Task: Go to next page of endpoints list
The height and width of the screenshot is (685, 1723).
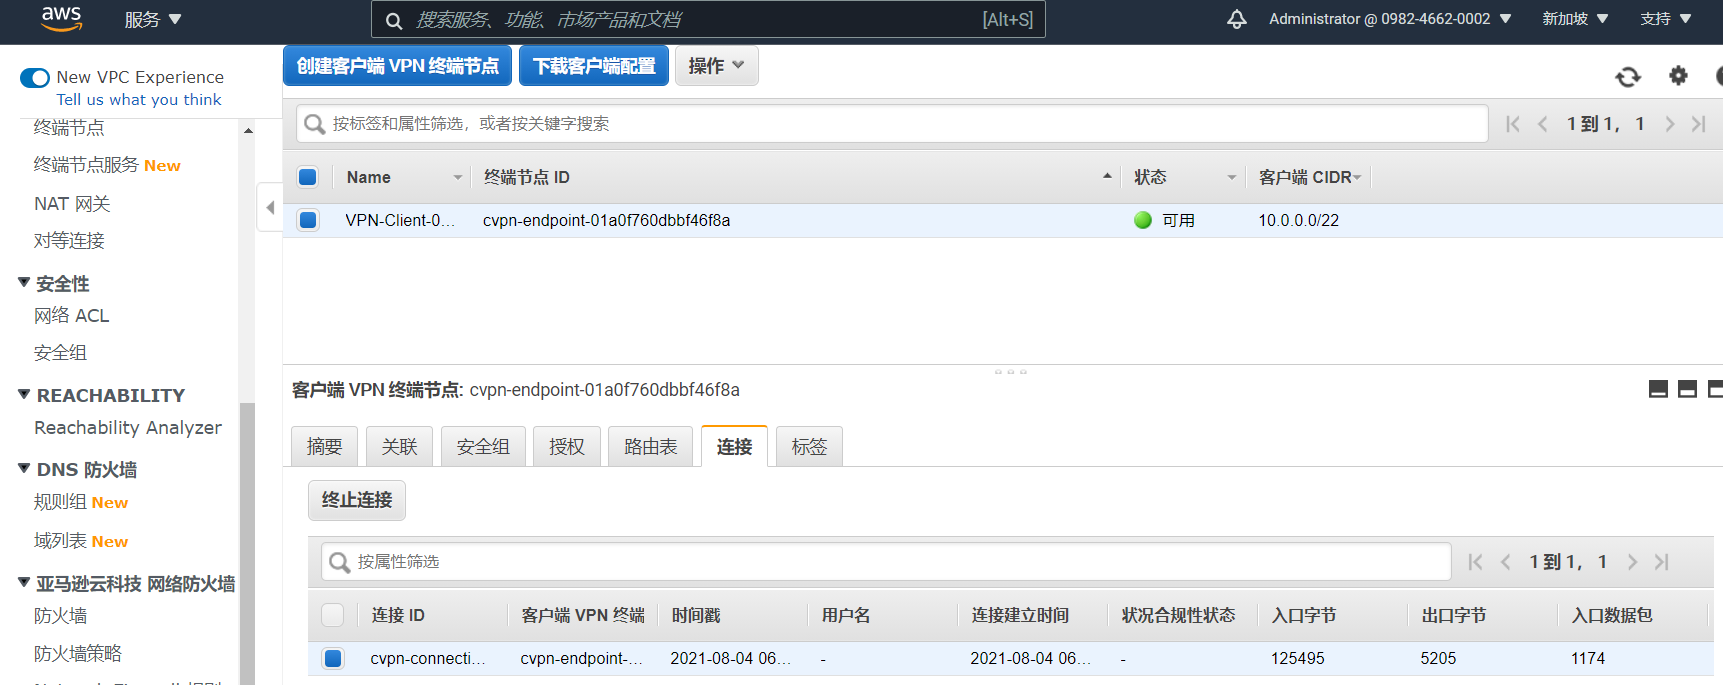Action: click(x=1669, y=124)
